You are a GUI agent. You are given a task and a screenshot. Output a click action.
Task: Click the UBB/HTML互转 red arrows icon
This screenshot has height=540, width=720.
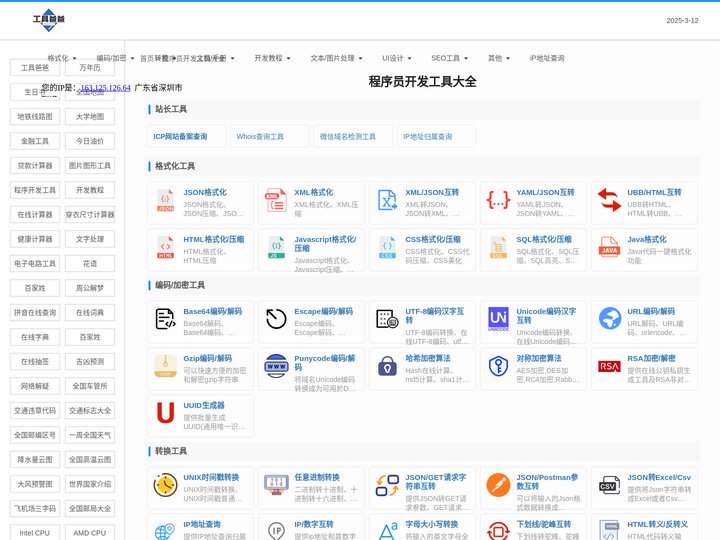609,200
